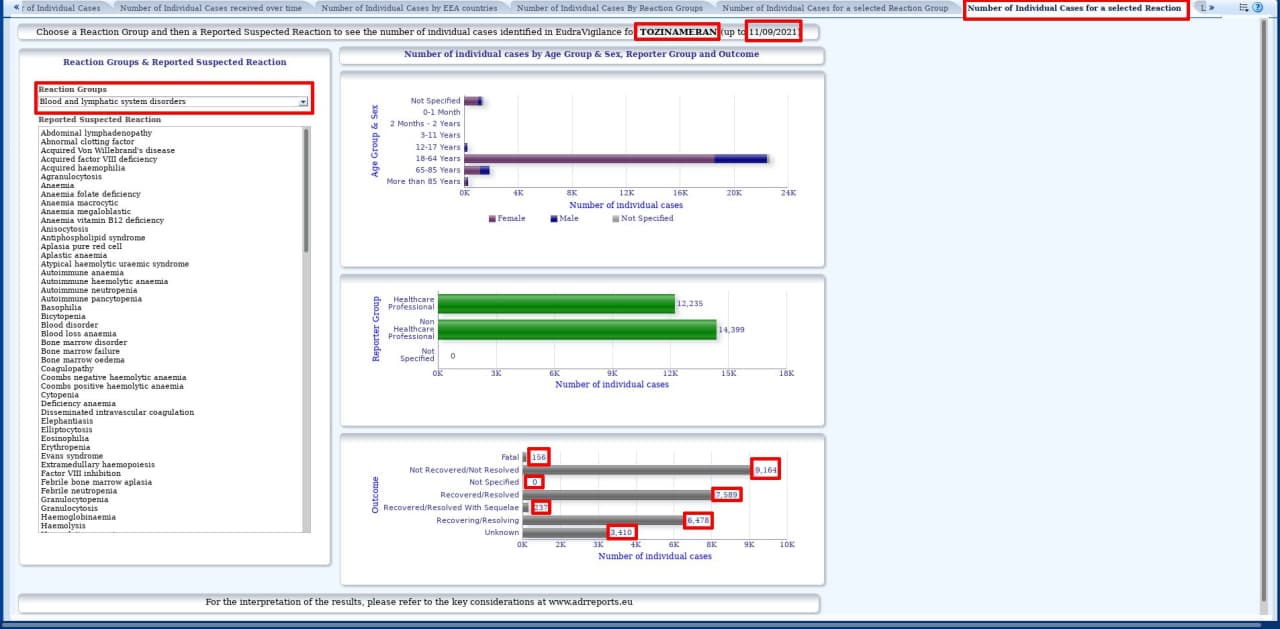Select Autoimmune haemolytic anaemia reaction

tap(104, 282)
